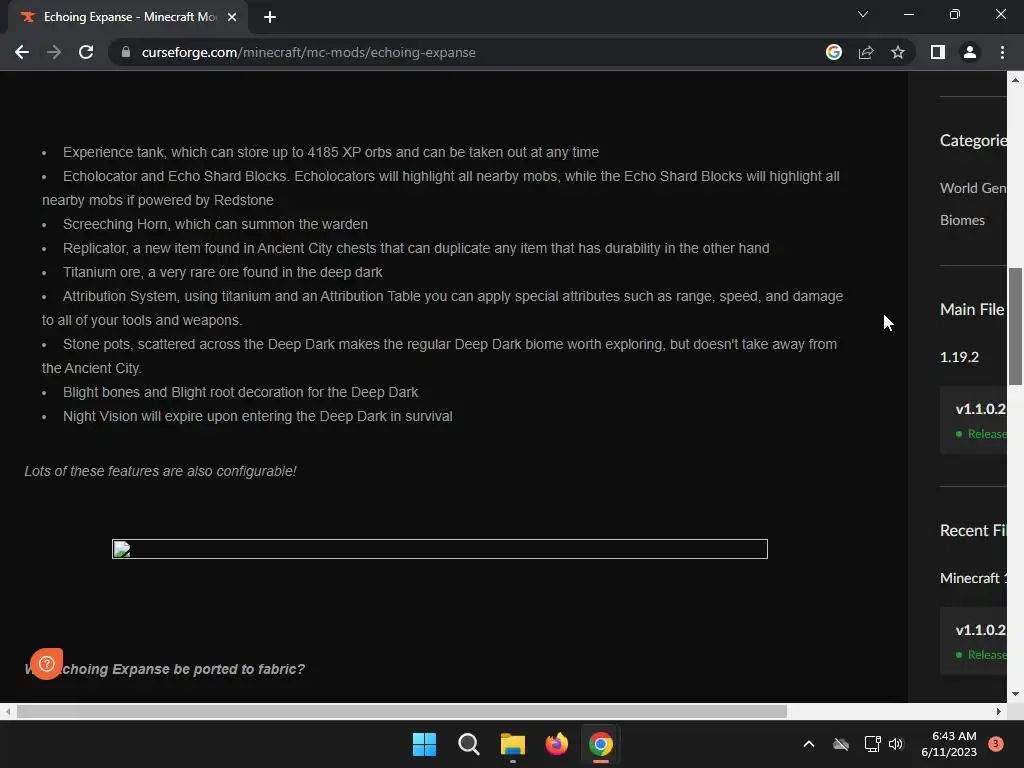Click the horizontal scrollbar thumb
1024x768 pixels.
click(x=402, y=711)
